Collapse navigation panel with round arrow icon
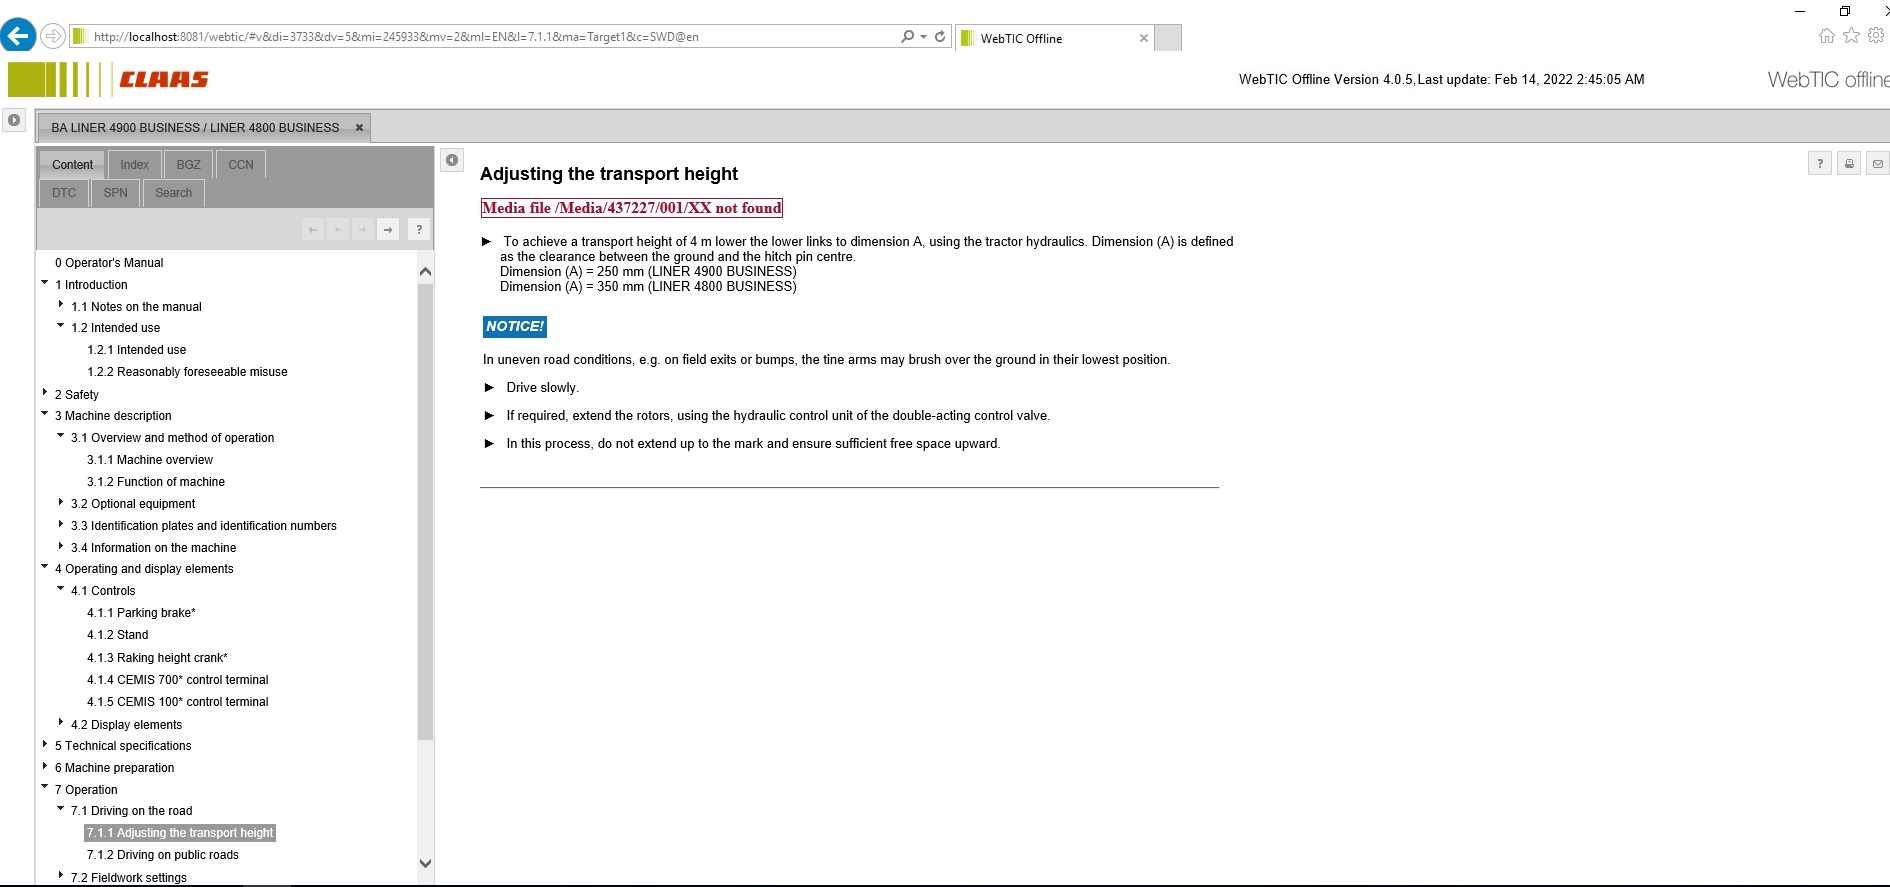Image resolution: width=1890 pixels, height=887 pixels. point(452,160)
